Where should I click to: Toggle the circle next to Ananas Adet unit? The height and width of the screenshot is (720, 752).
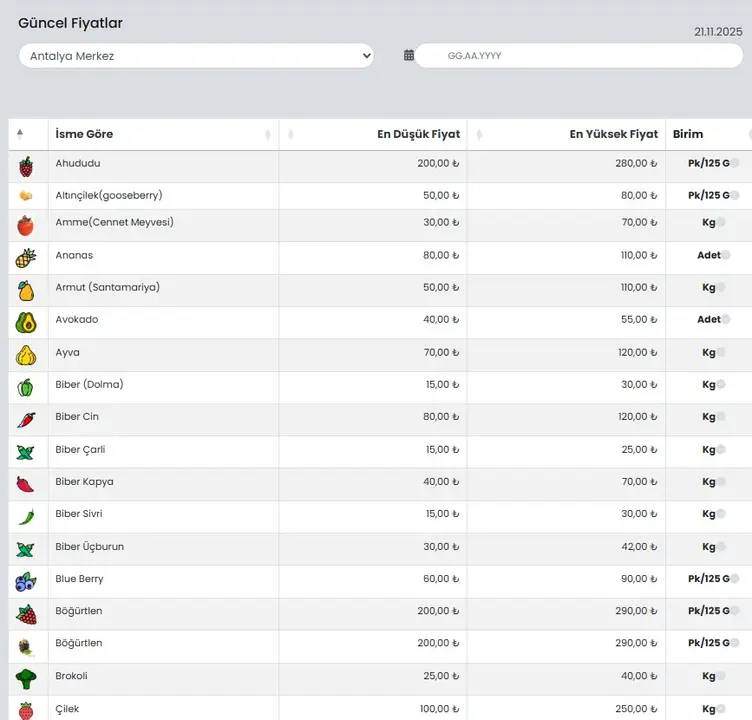click(x=726, y=256)
